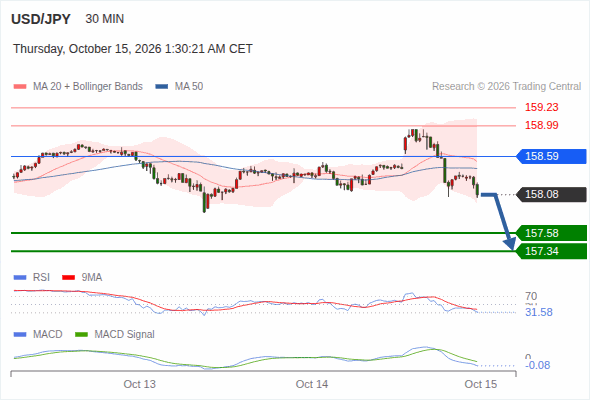
Task: Click the black 158.08 current price tag
Action: point(551,195)
